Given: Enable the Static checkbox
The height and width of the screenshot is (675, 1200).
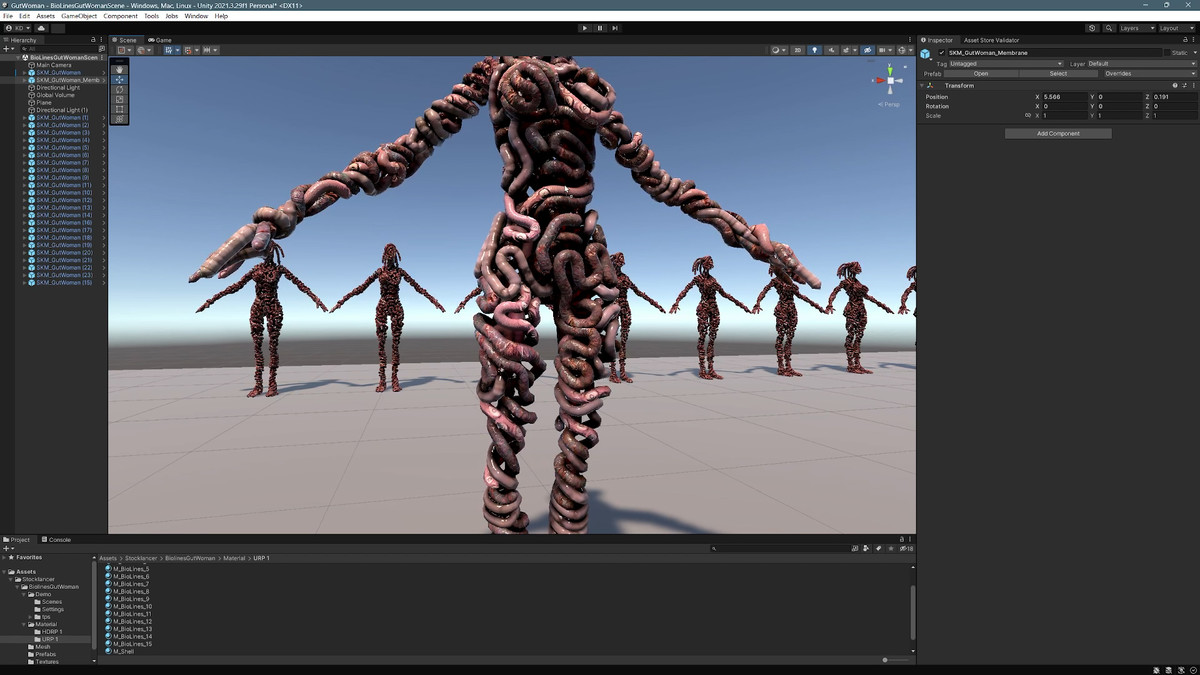Looking at the screenshot, I should 1166,53.
